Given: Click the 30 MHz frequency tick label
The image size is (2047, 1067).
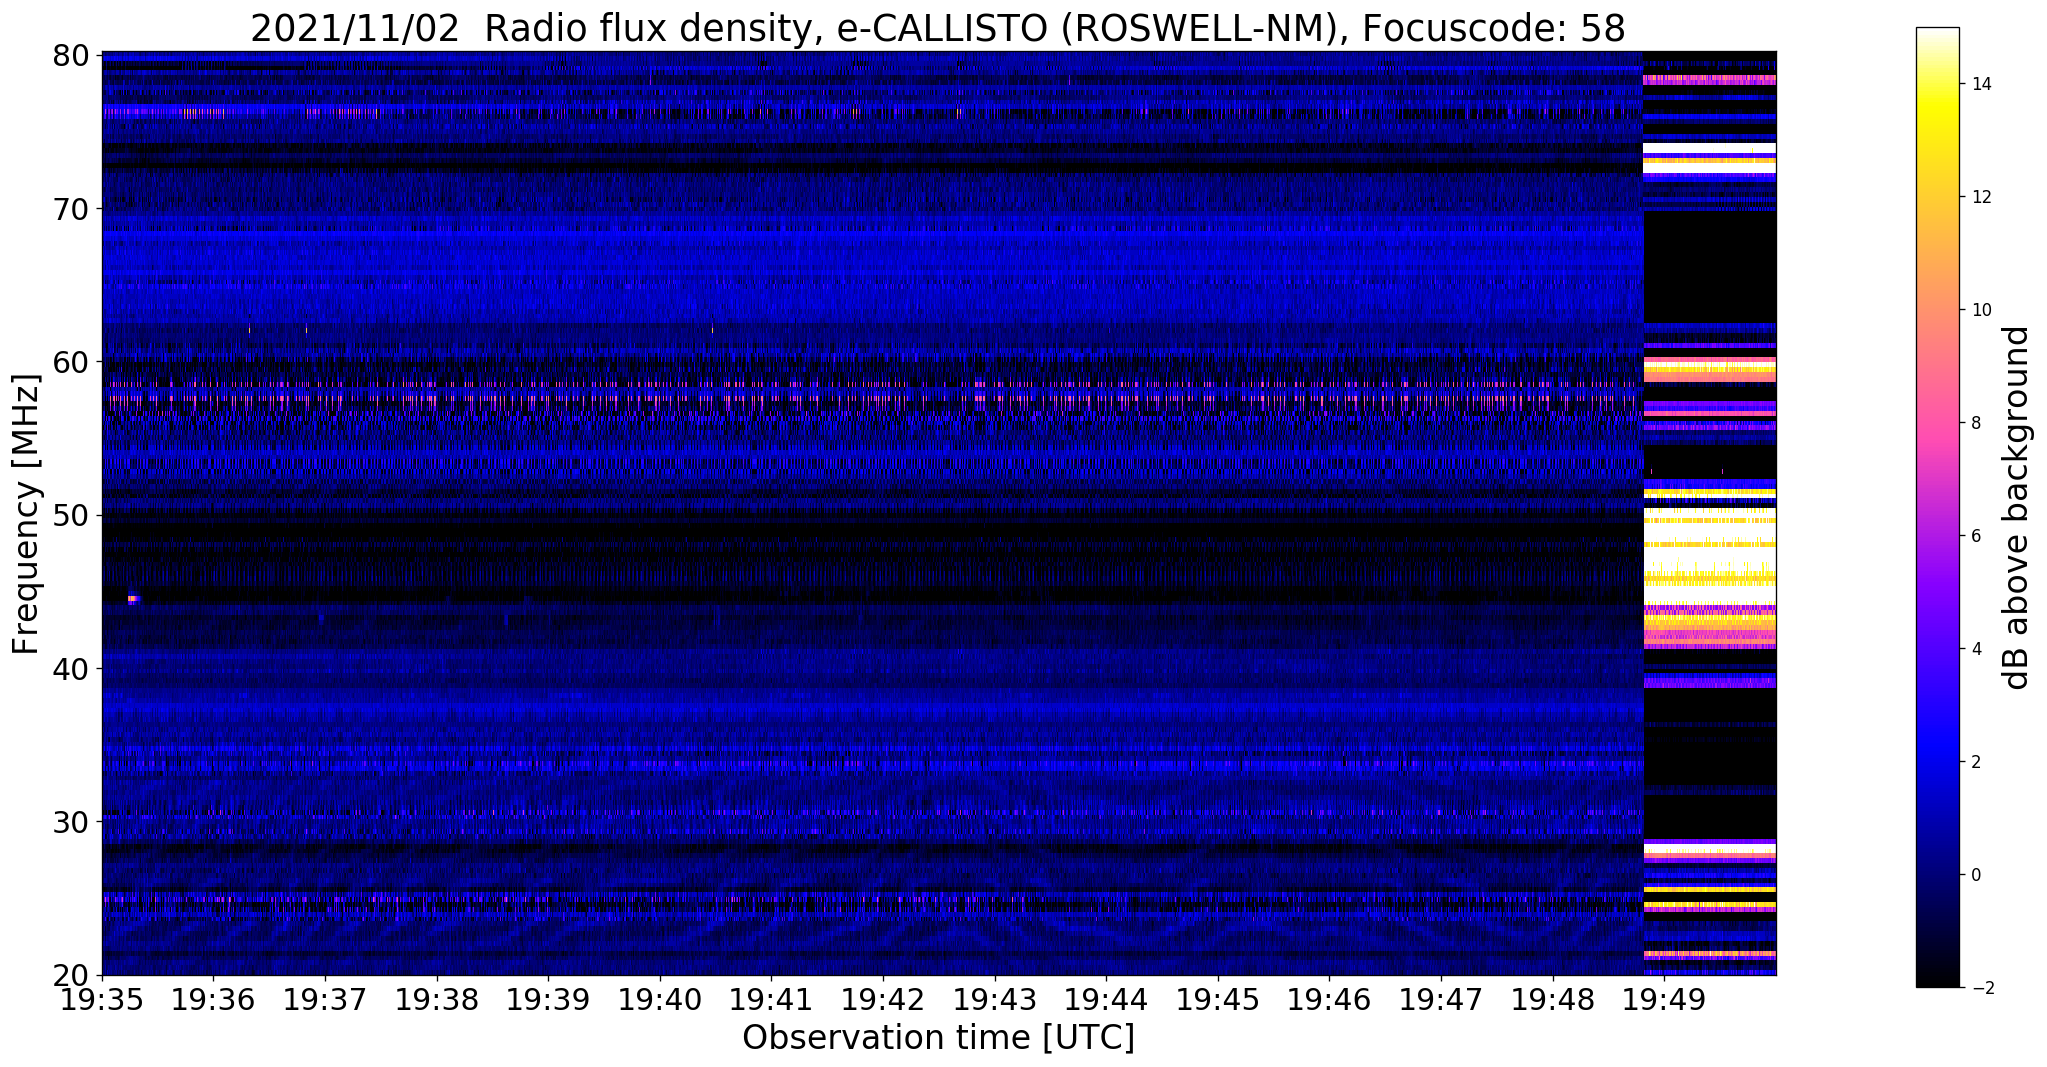Looking at the screenshot, I should [x=70, y=822].
